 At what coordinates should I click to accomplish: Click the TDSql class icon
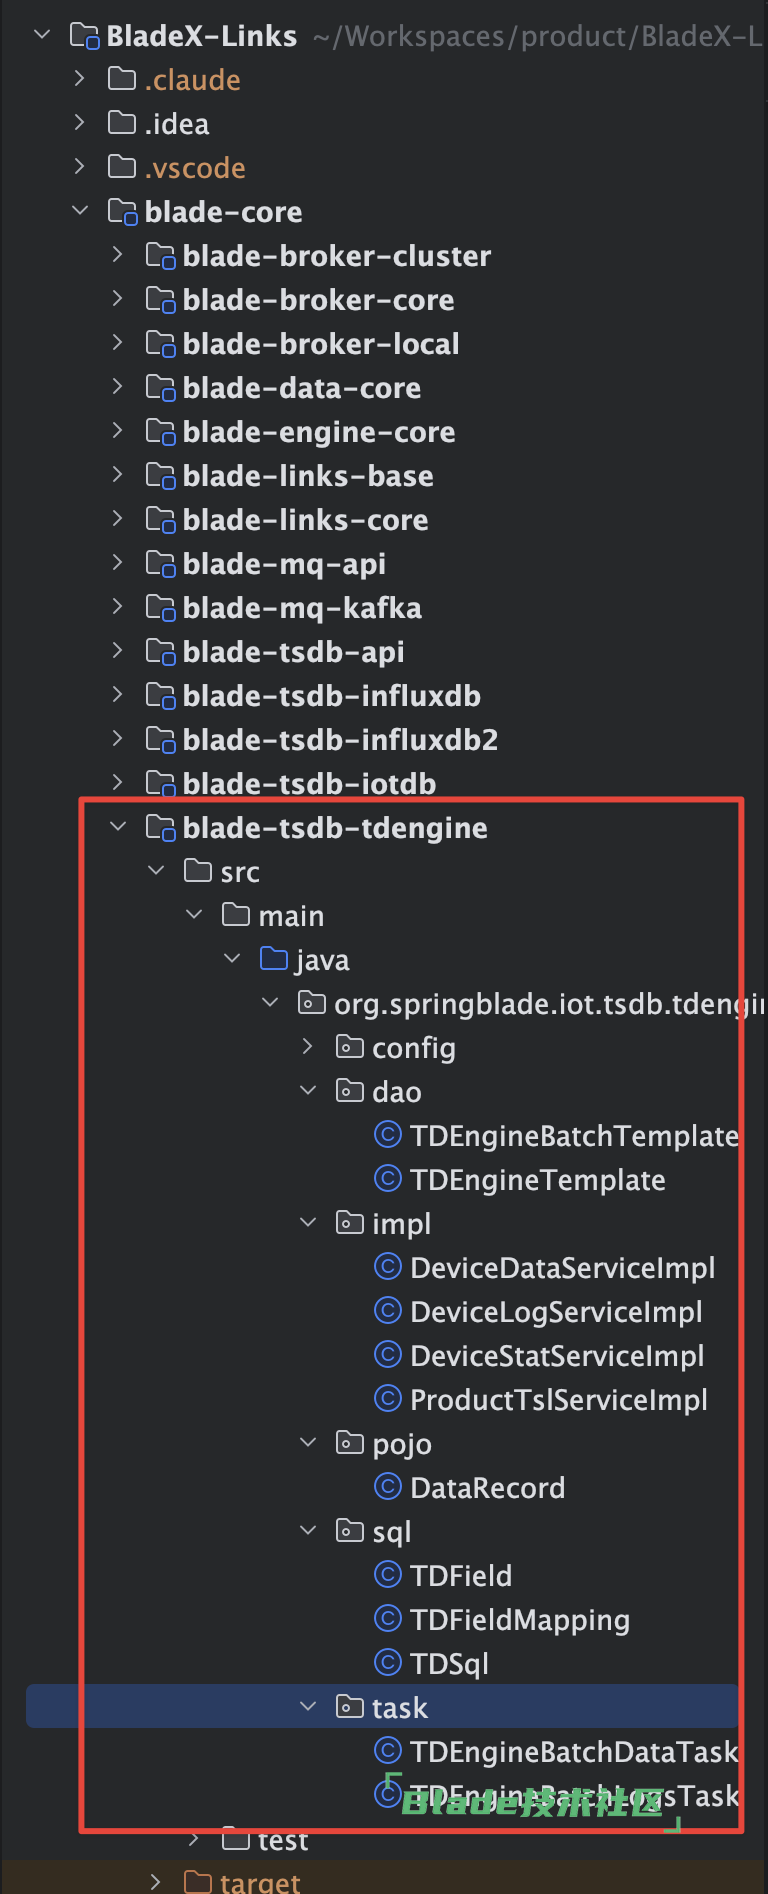pos(388,1663)
